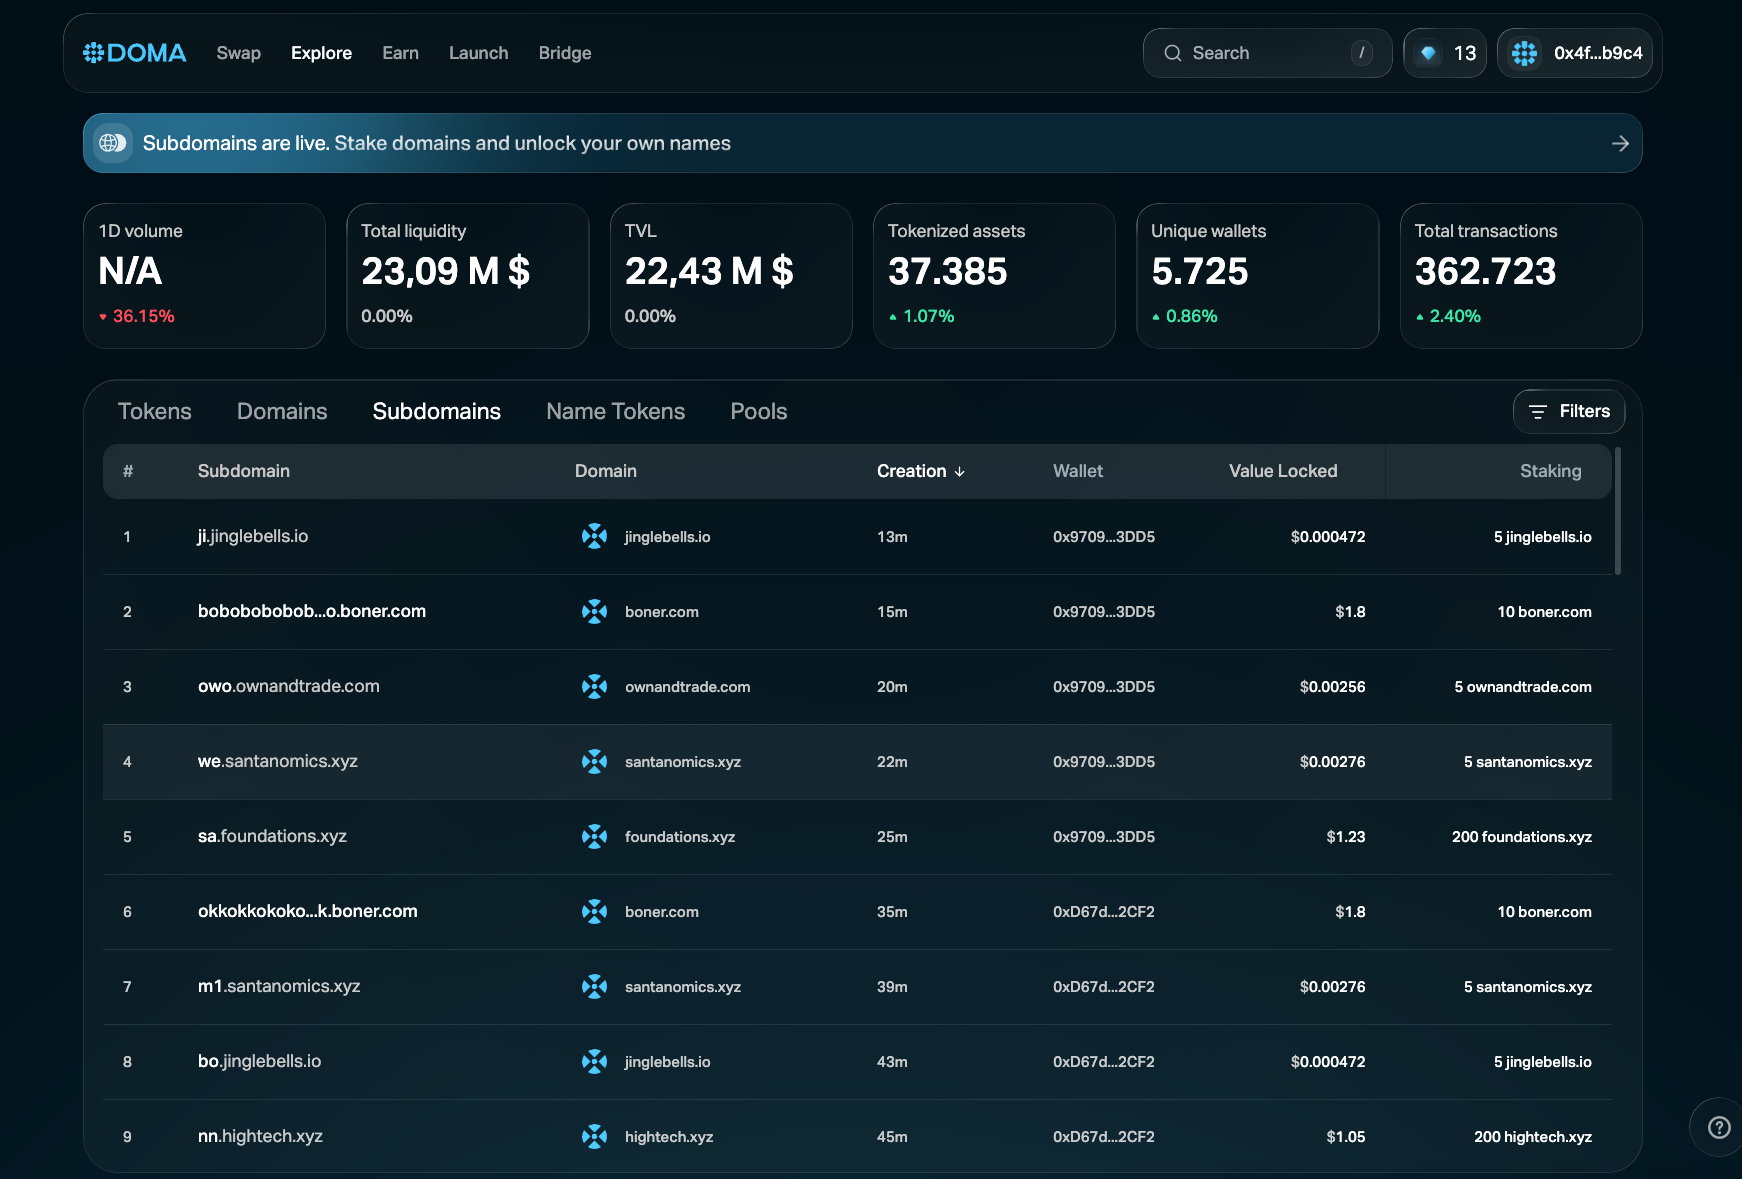Screen dimensions: 1742x1179
Task: Sort by the Value Locked column header
Action: coord(1282,471)
